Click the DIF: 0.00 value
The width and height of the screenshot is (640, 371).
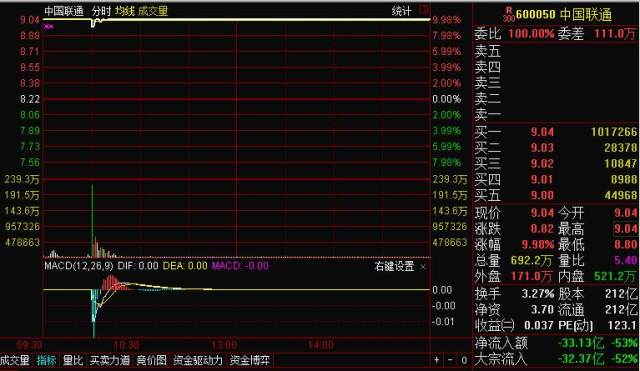(138, 266)
